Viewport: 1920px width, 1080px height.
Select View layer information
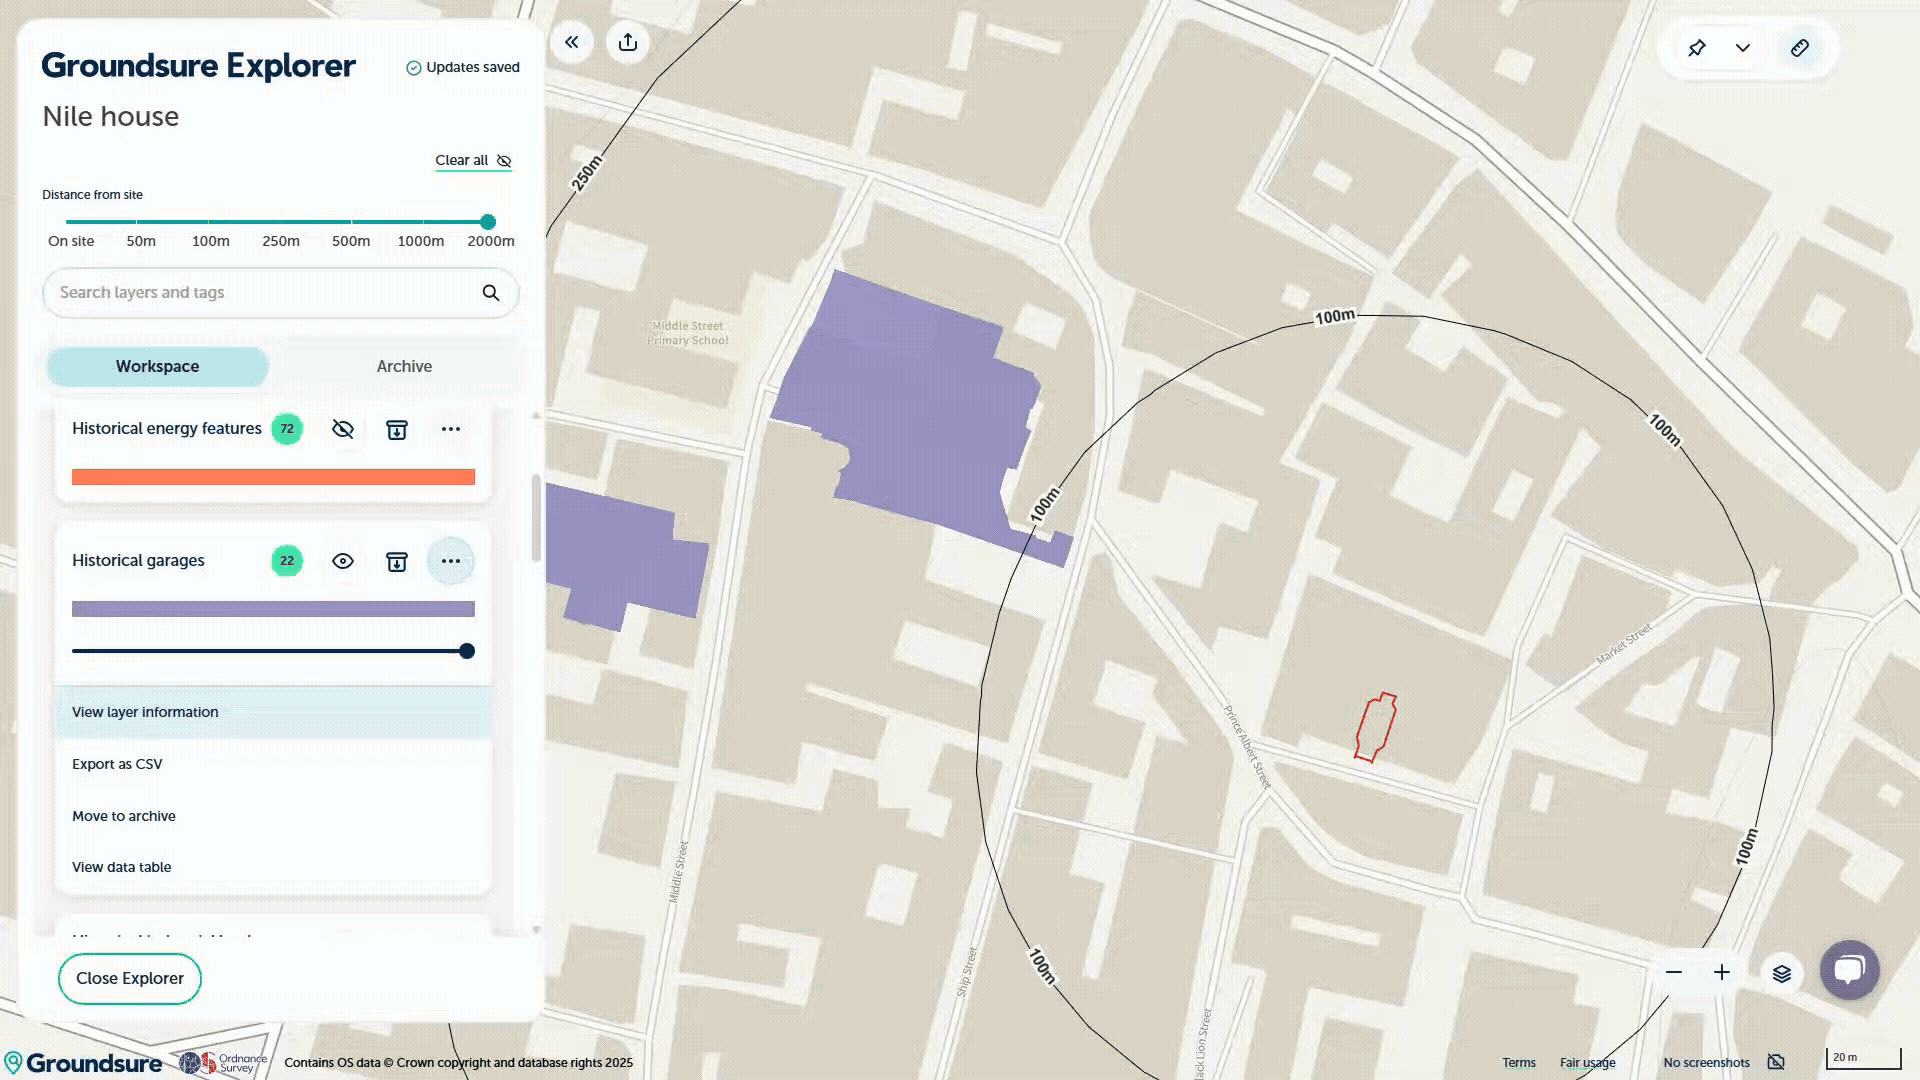pyautogui.click(x=273, y=712)
